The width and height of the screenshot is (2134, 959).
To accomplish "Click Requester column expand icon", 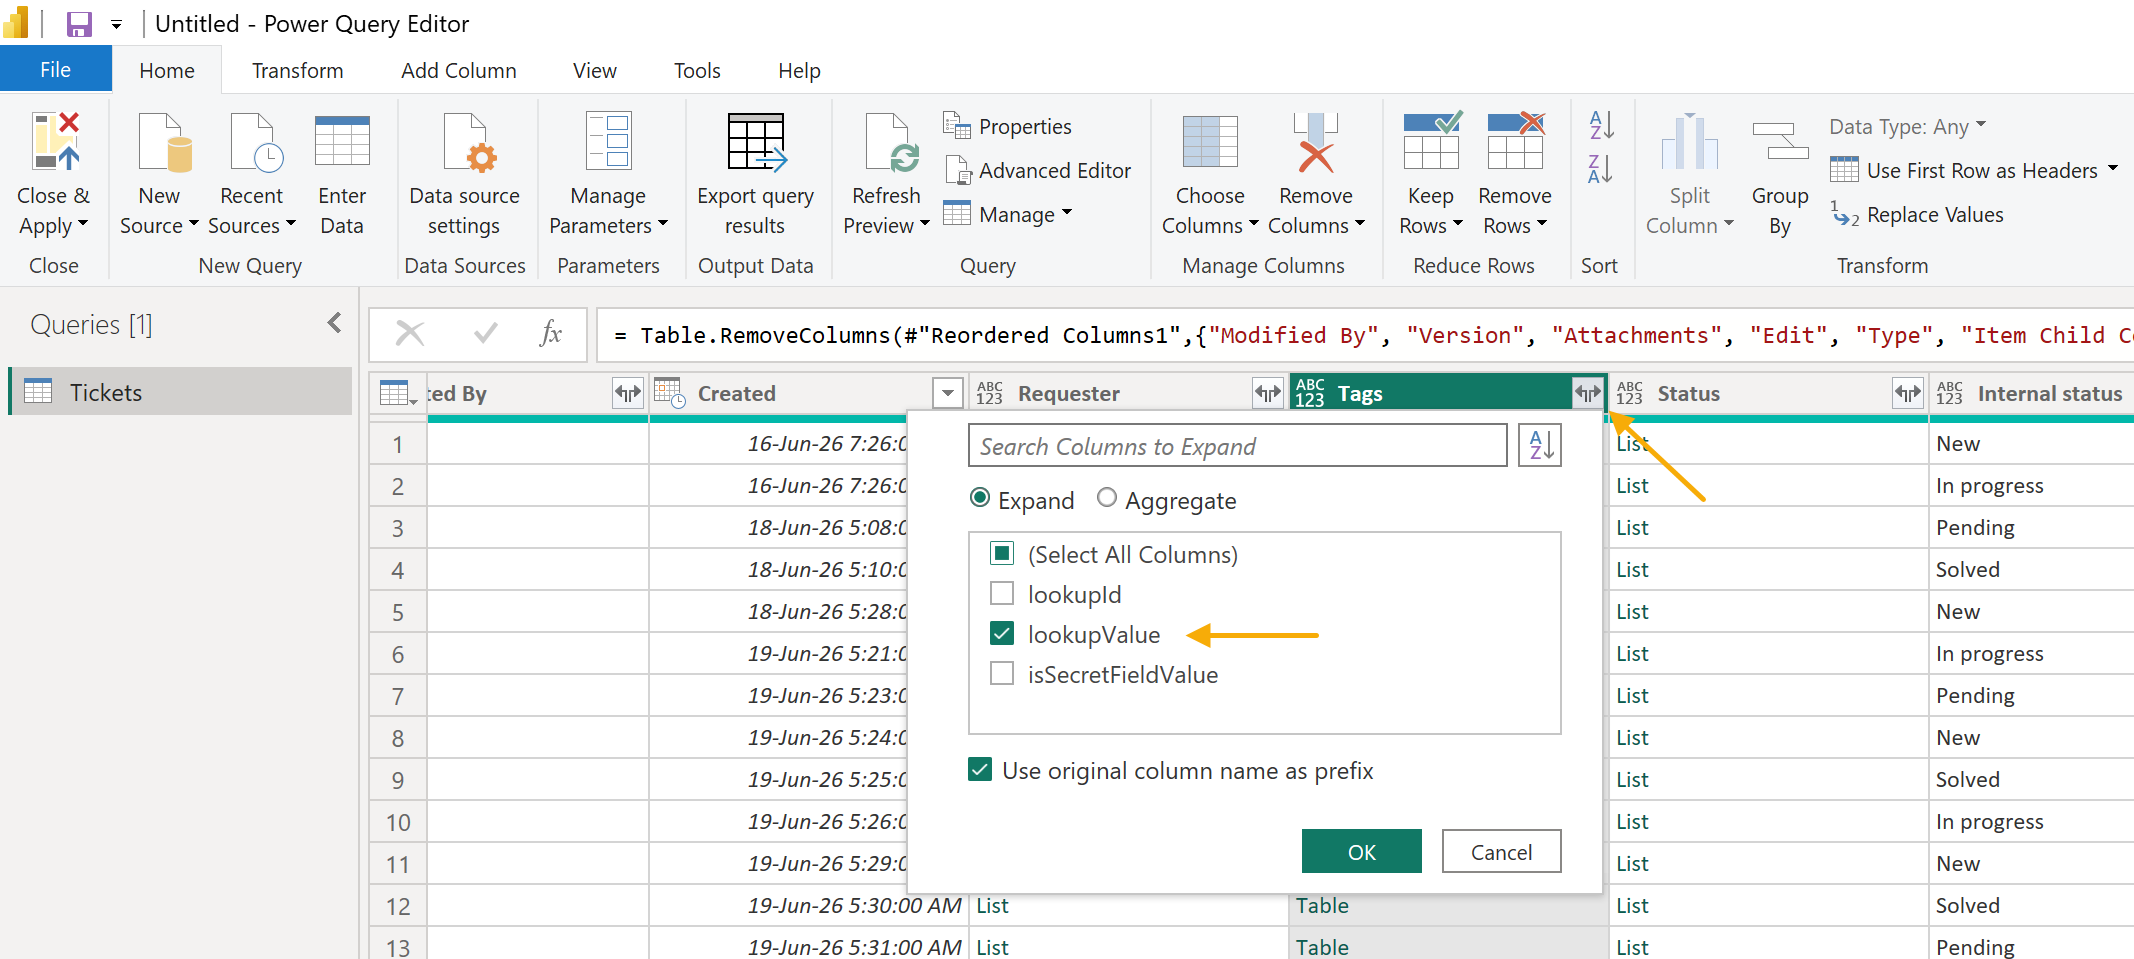I will pyautogui.click(x=1268, y=393).
